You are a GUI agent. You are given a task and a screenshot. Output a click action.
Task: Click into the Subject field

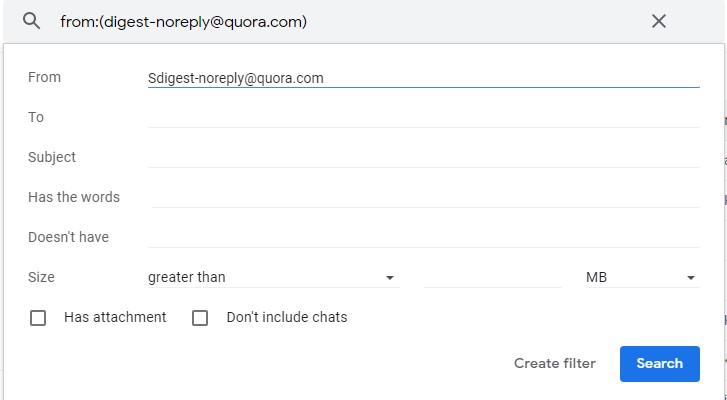pyautogui.click(x=423, y=157)
